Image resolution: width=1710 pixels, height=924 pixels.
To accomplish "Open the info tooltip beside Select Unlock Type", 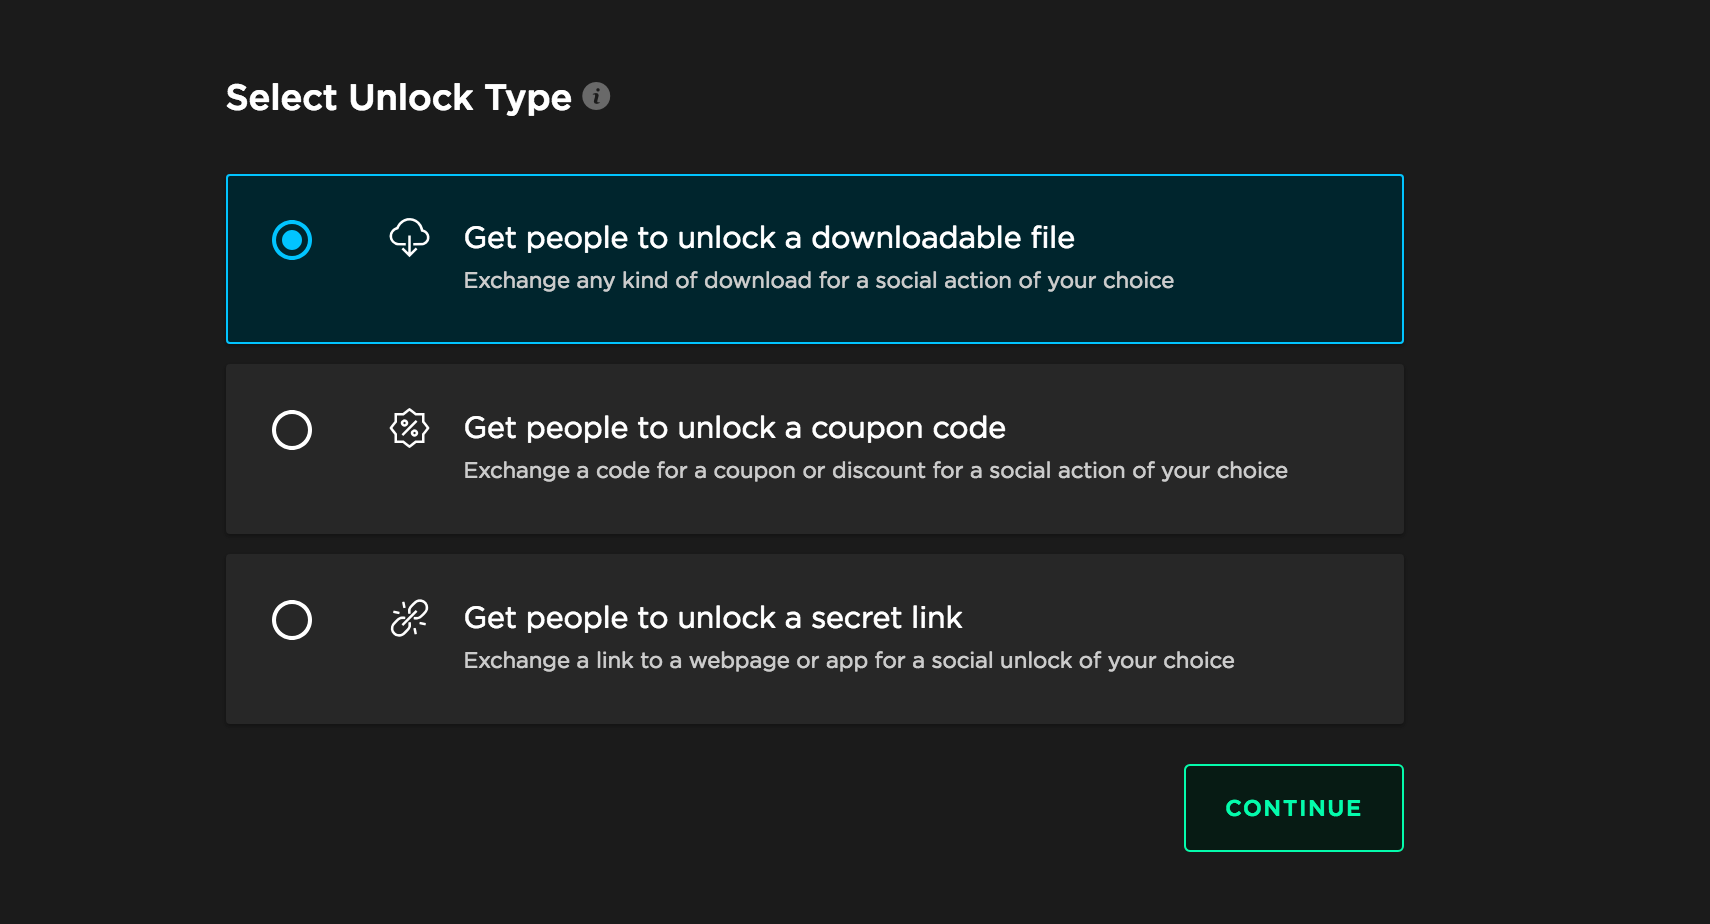I will click(596, 96).
